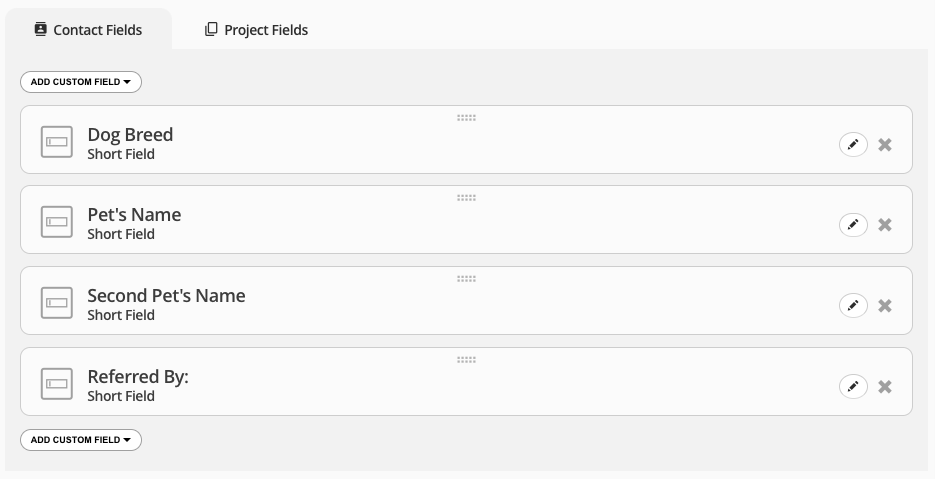Click the drag handle on Dog Breed row

(x=466, y=118)
